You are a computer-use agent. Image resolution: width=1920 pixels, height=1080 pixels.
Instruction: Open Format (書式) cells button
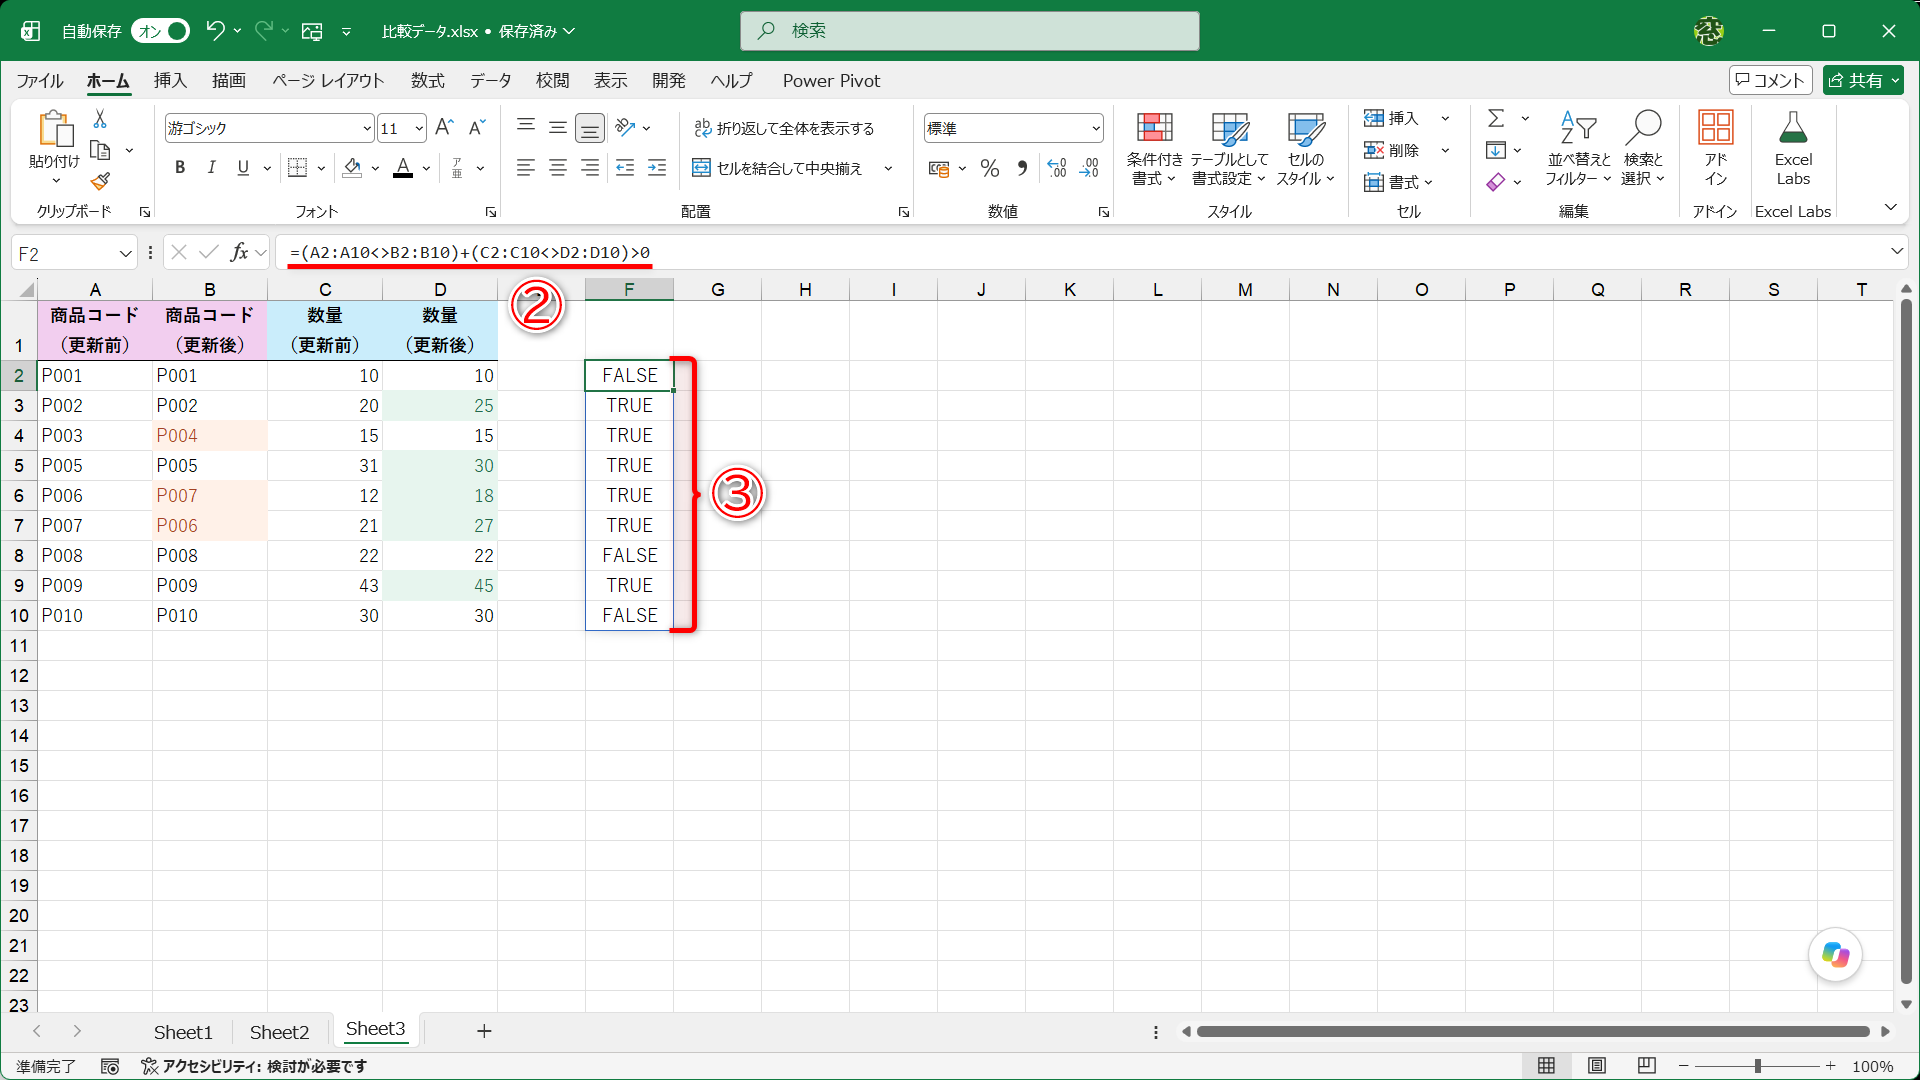(x=1398, y=182)
